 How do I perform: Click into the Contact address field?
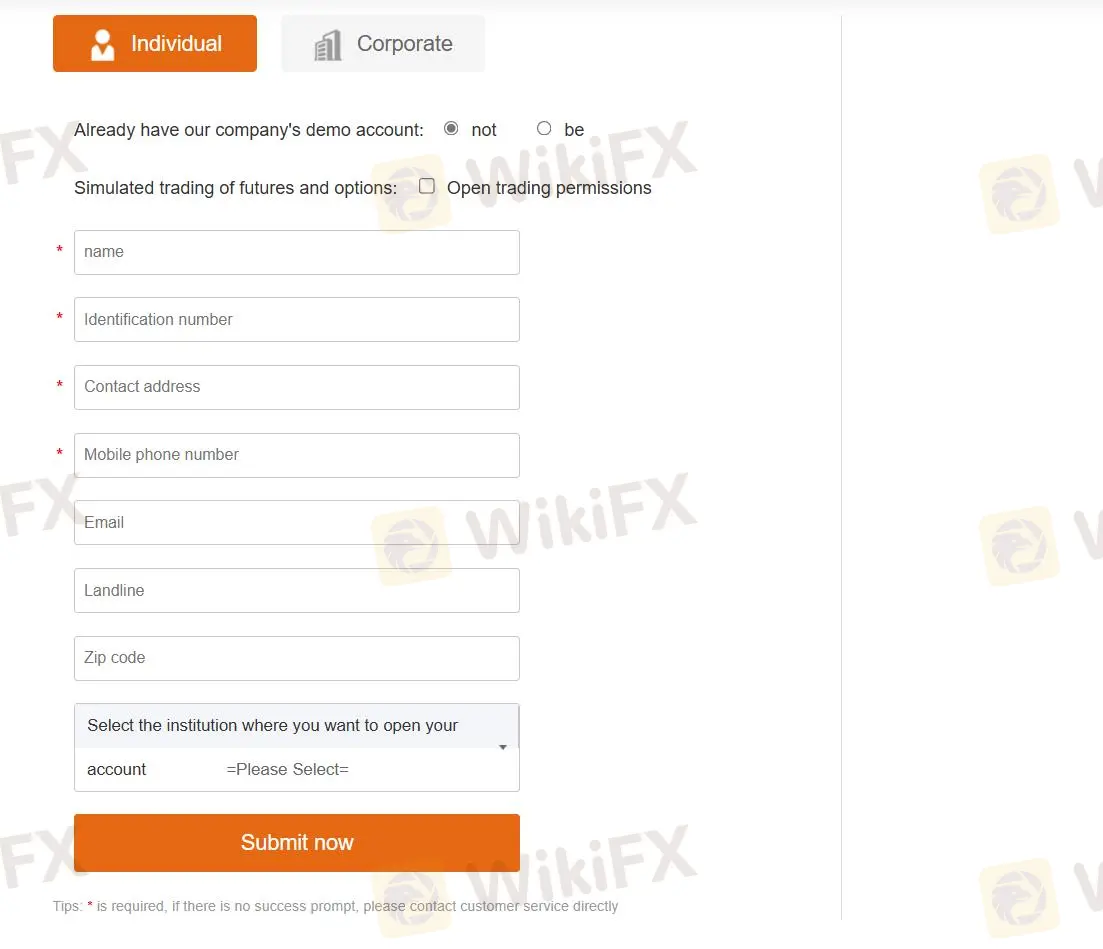[x=297, y=388]
